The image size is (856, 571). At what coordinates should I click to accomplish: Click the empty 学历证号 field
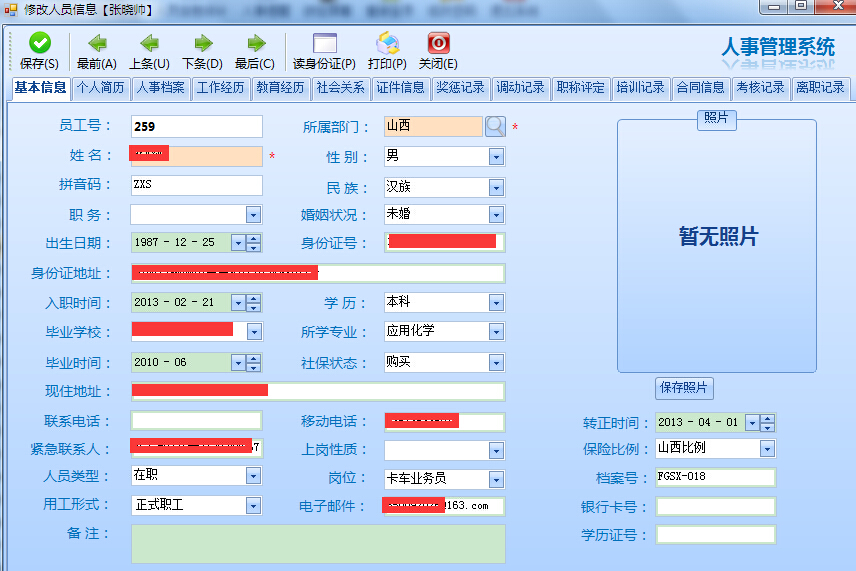(x=716, y=534)
